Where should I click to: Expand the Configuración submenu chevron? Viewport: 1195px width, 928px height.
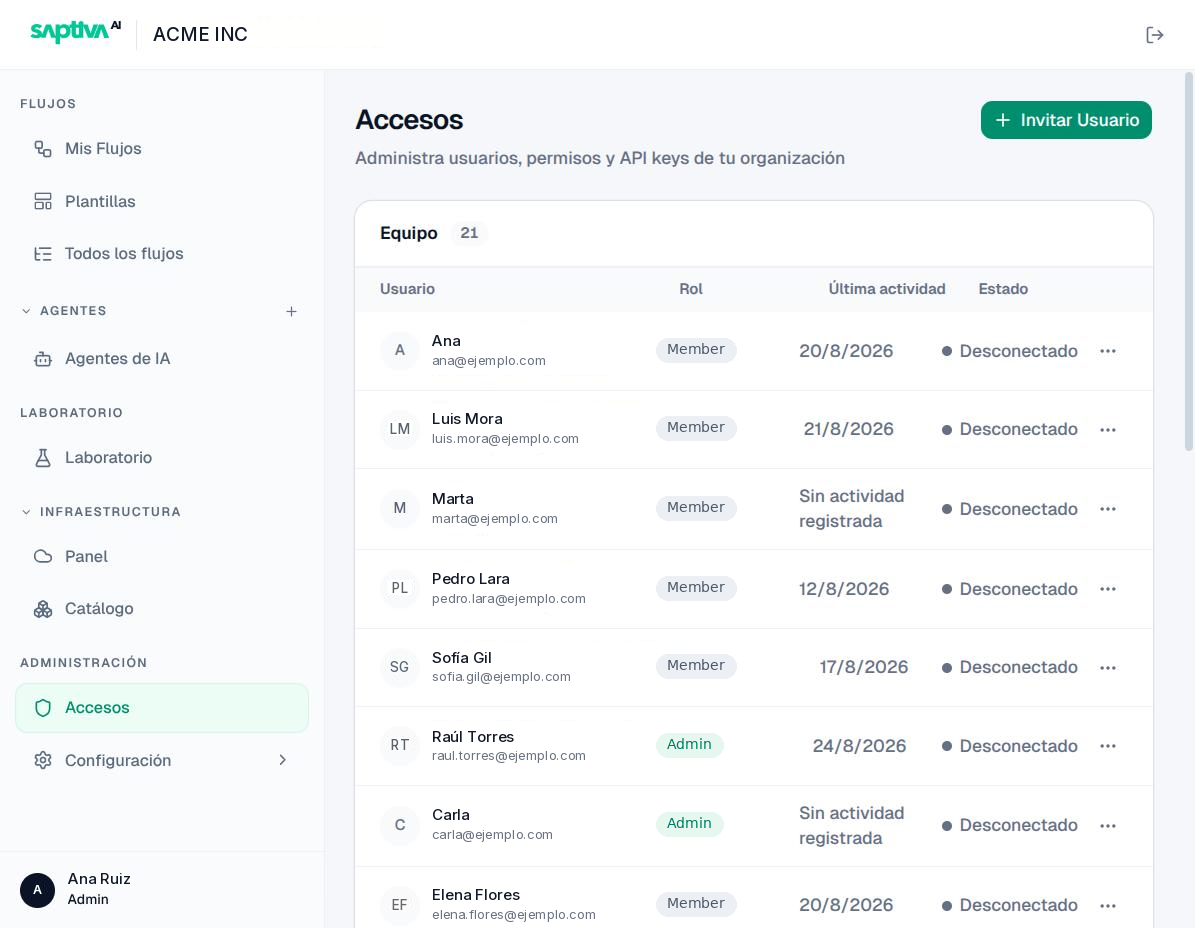[283, 760]
